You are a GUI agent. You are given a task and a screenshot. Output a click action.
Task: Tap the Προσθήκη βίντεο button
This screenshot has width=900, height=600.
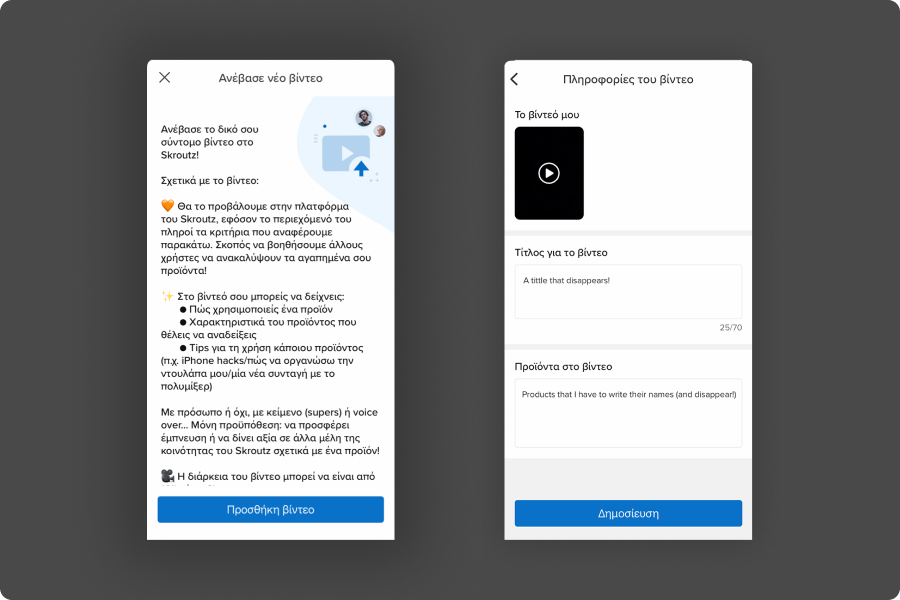tap(271, 510)
